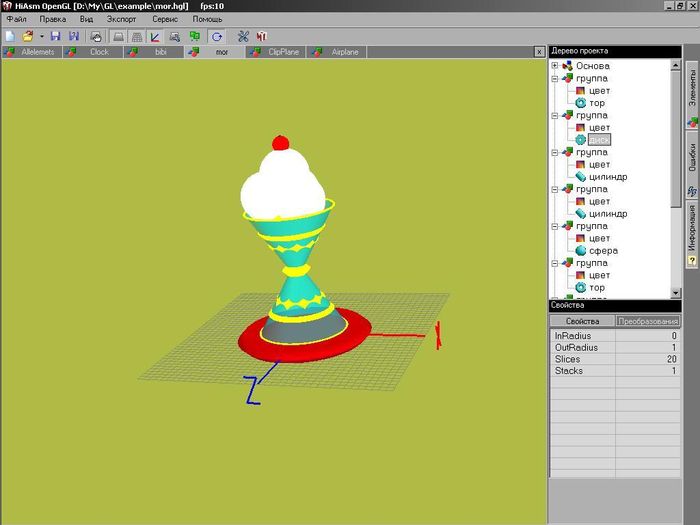This screenshot has height=525, width=700.
Task: Switch to the ClipPlane document tab
Action: (283, 52)
